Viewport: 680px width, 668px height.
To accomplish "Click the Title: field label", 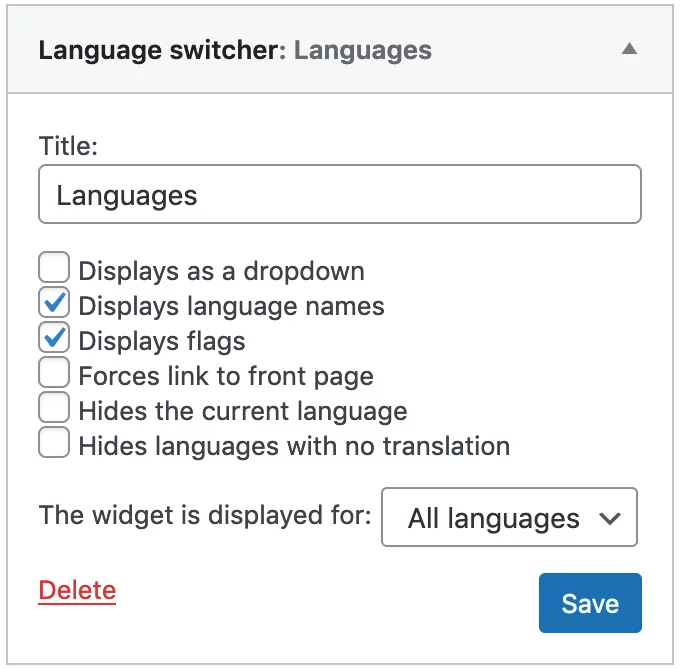I will [x=68, y=146].
